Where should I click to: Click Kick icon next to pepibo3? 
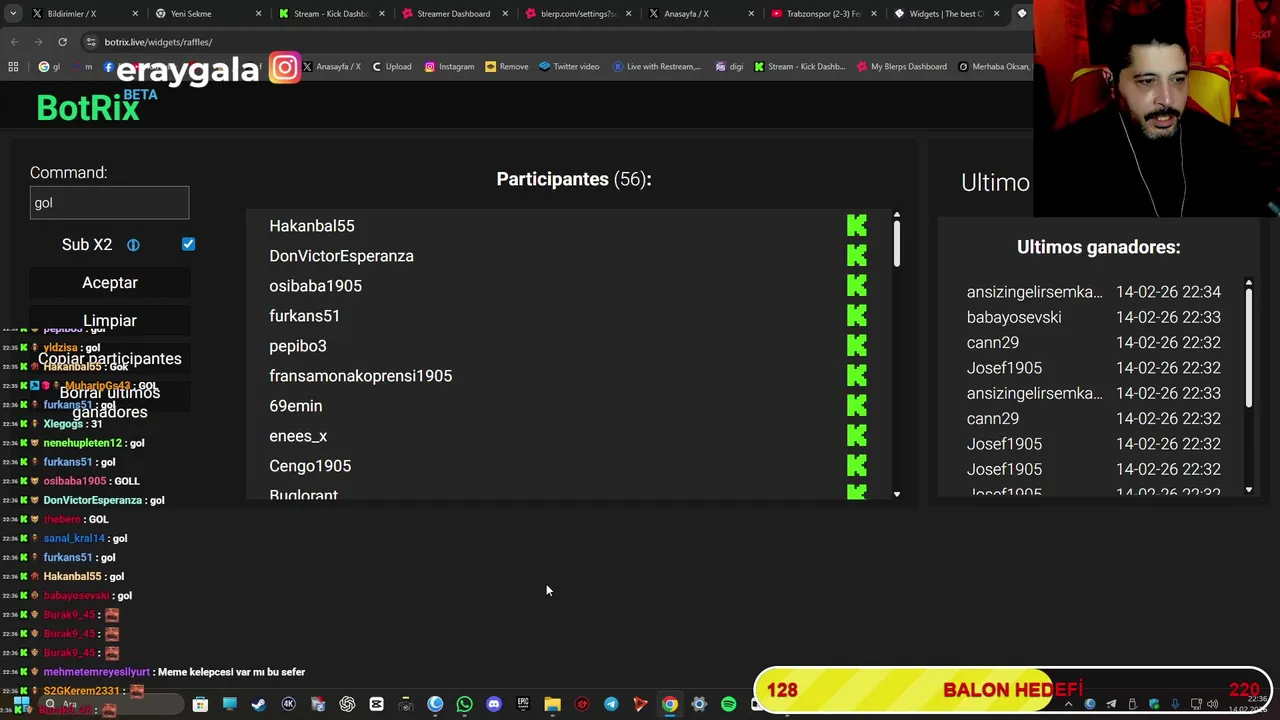(x=857, y=346)
